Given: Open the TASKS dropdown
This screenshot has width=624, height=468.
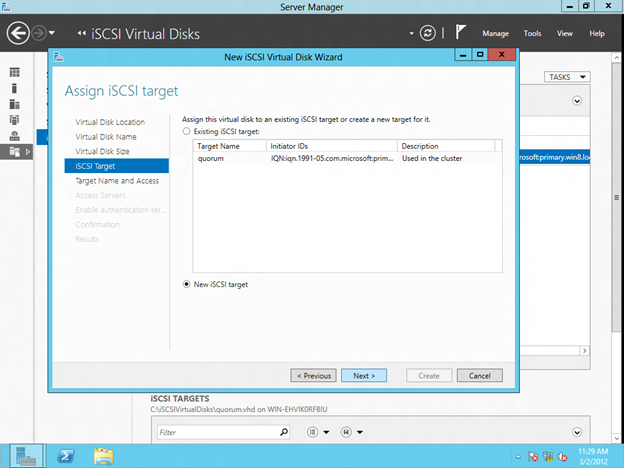Looking at the screenshot, I should point(567,77).
